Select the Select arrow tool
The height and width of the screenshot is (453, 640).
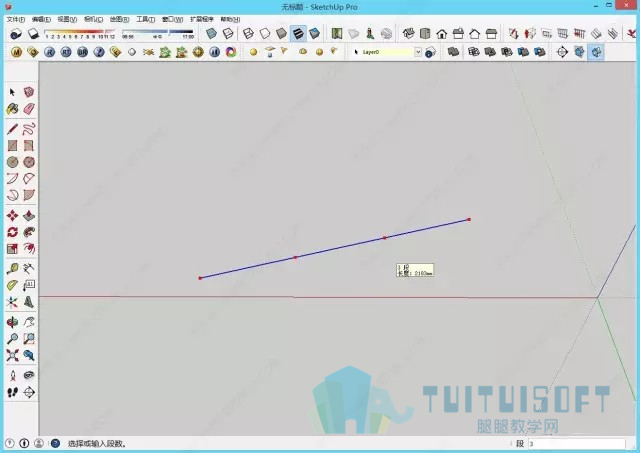12,92
